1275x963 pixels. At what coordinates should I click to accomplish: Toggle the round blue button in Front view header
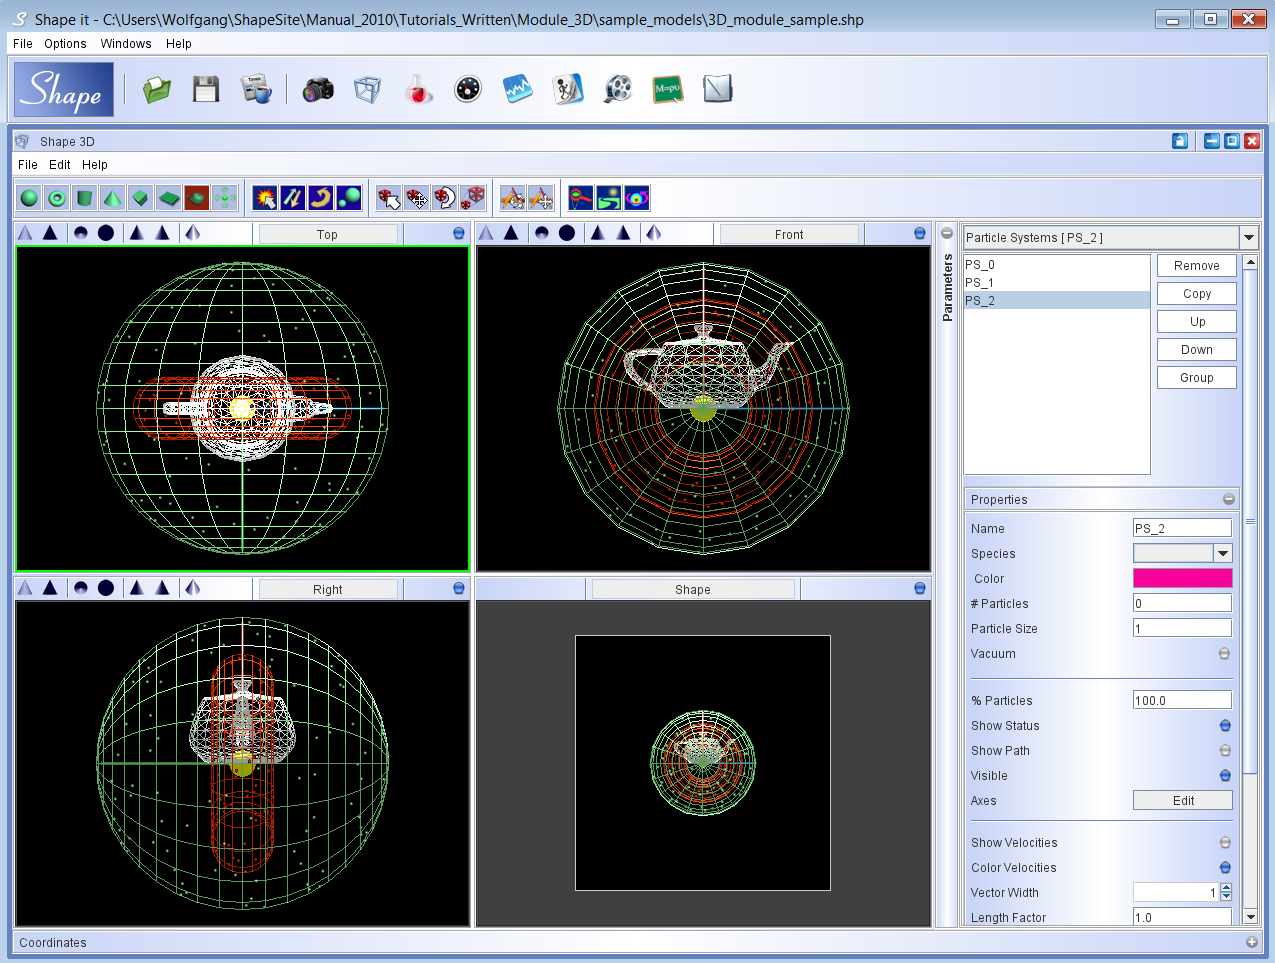920,234
